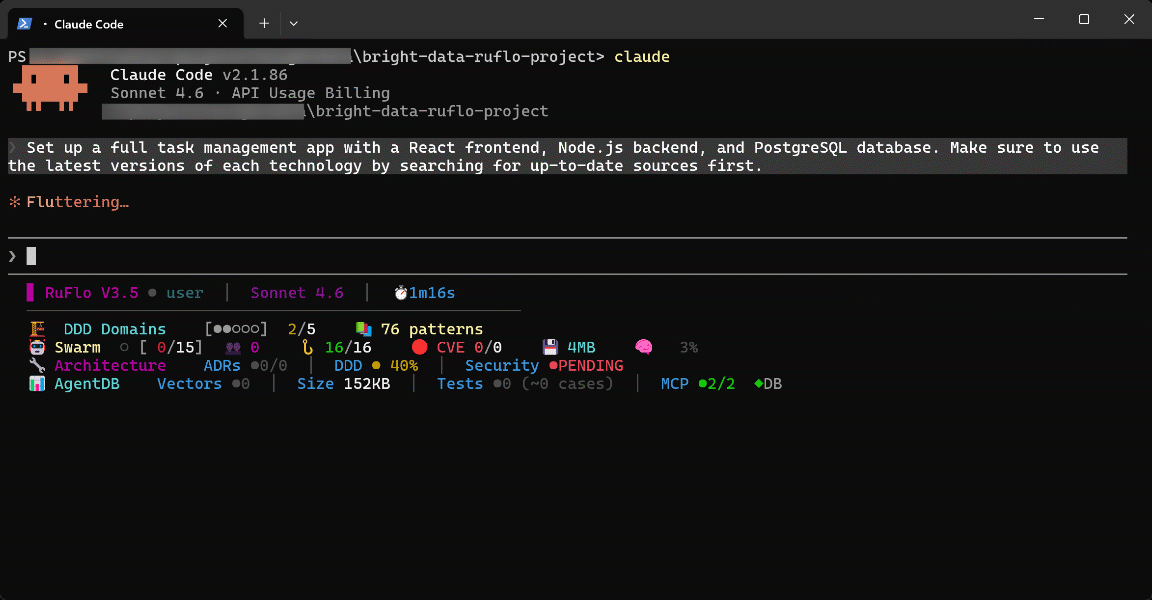Click the Vectors counter link
Screen dimensions: 1152x600
point(190,383)
